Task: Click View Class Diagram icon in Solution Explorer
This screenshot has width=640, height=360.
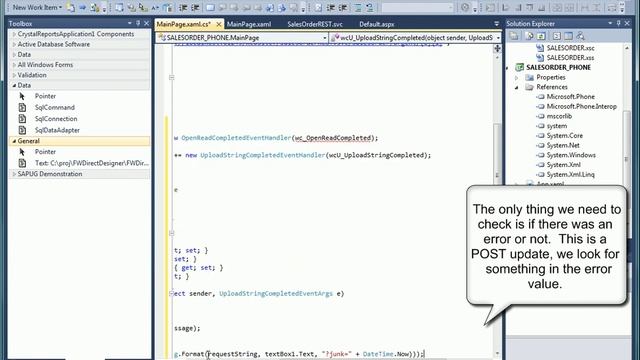Action: (580, 36)
